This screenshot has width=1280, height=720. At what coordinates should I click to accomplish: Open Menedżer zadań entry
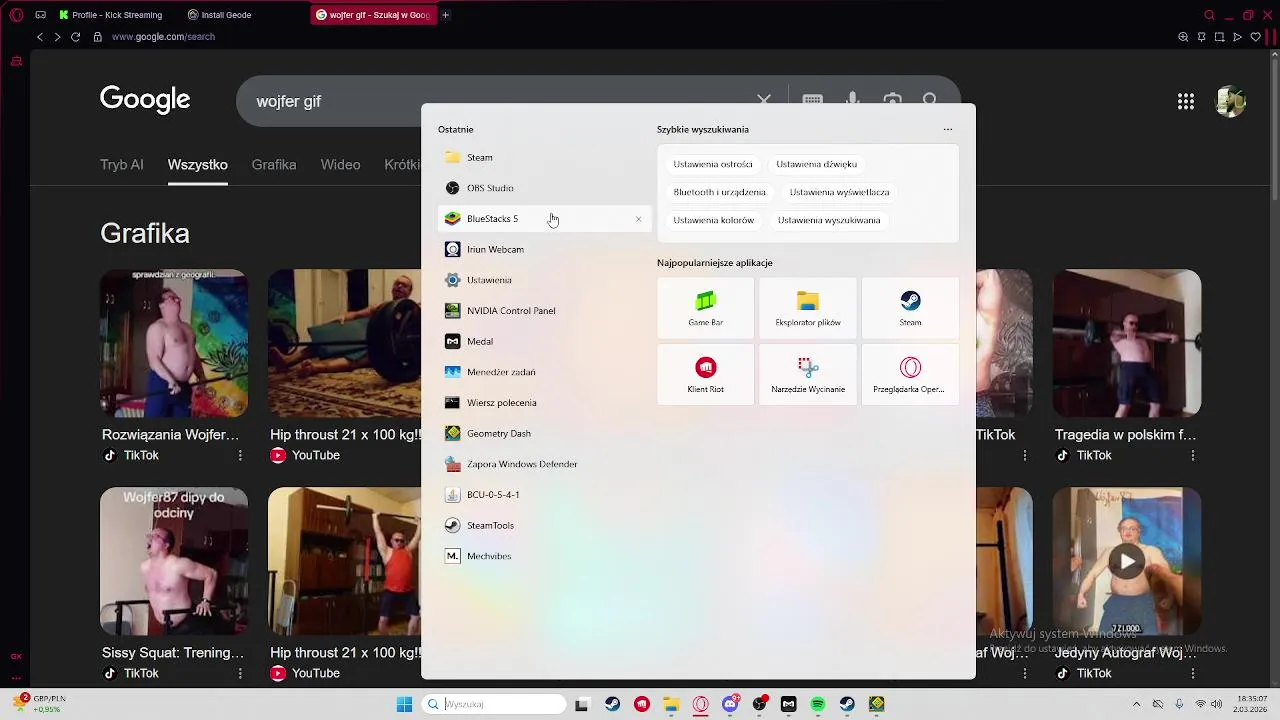[x=545, y=372]
